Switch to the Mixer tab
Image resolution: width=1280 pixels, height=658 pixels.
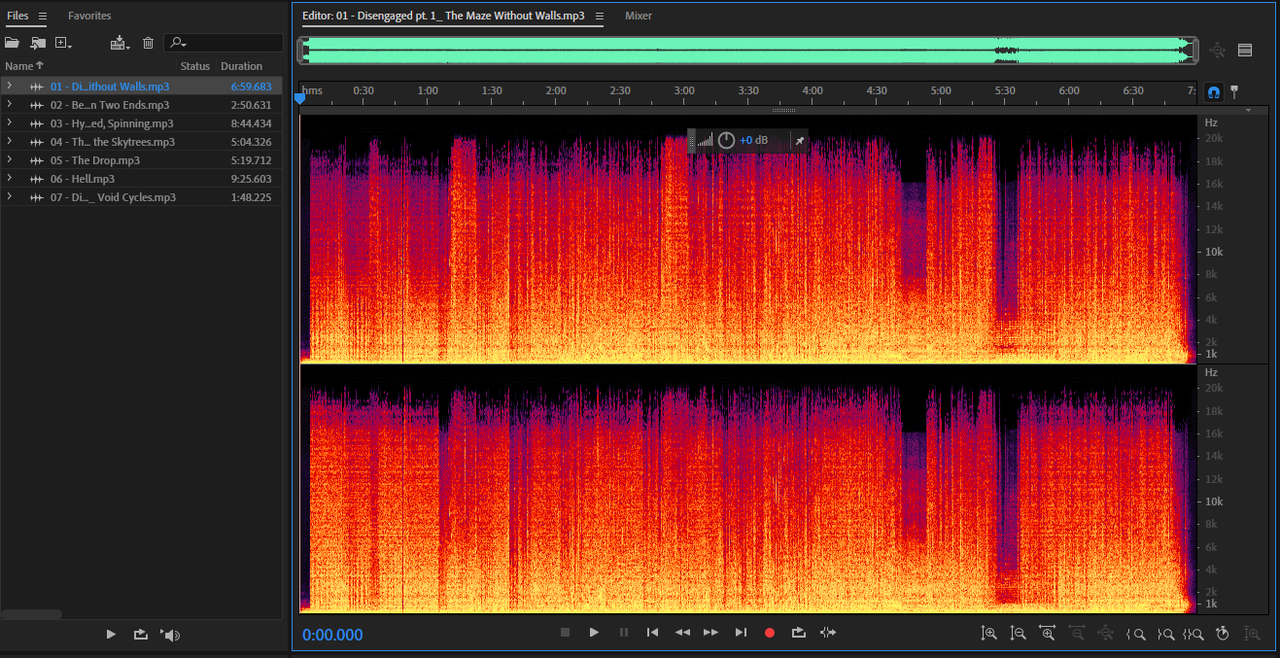coord(638,16)
